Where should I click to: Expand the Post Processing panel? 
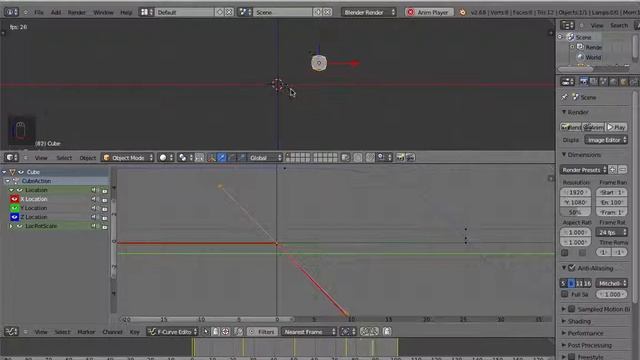(x=564, y=345)
